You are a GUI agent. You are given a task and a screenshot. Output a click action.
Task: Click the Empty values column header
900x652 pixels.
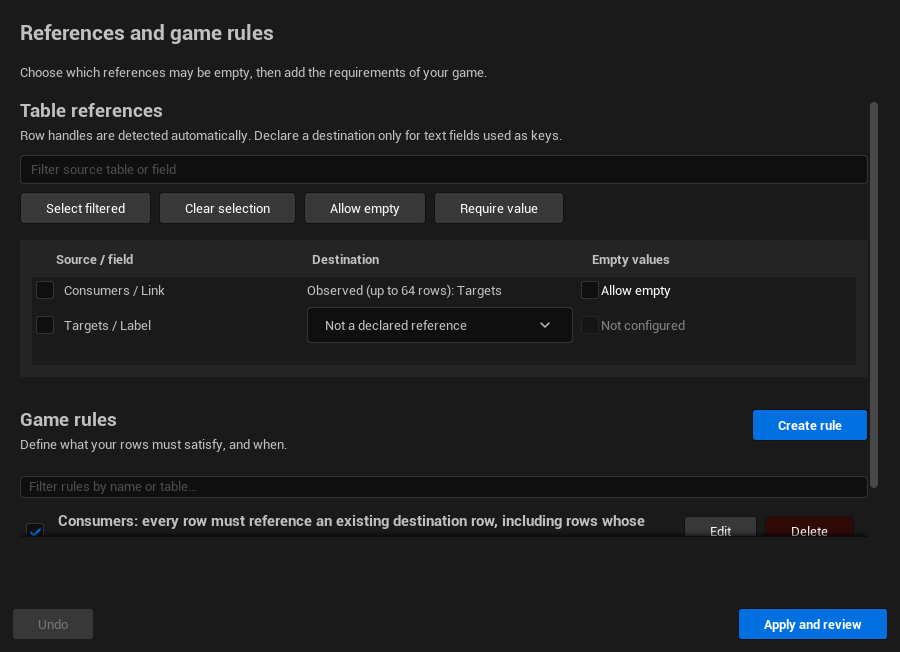(630, 259)
